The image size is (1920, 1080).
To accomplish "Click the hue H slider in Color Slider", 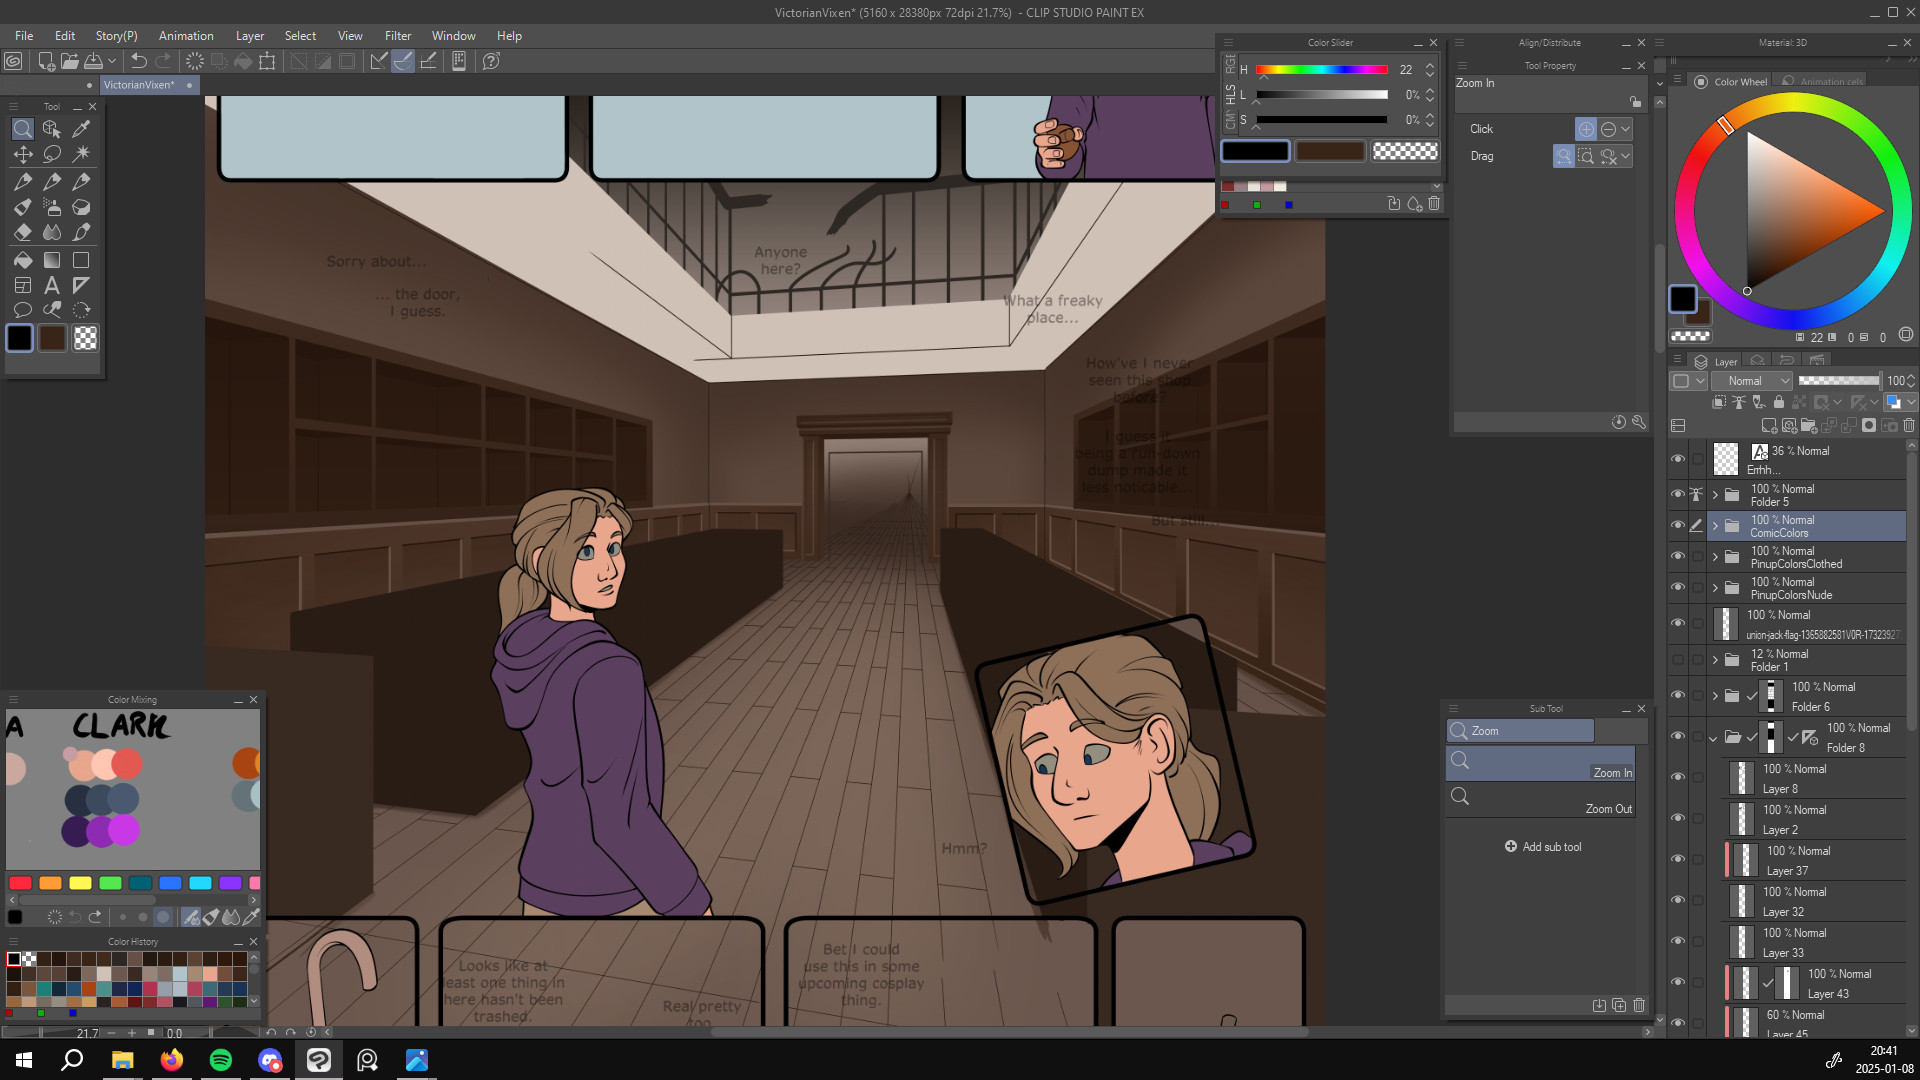I will coord(1321,70).
